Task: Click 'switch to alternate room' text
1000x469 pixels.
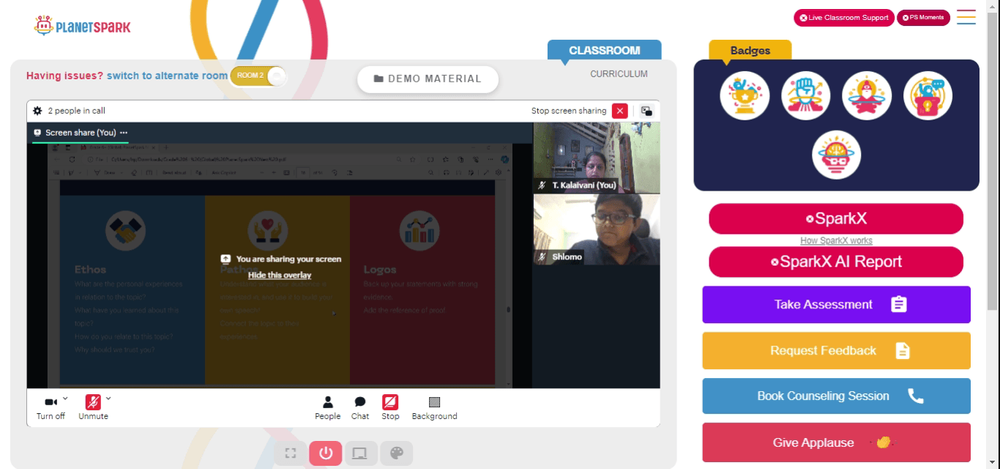Action: click(x=167, y=75)
